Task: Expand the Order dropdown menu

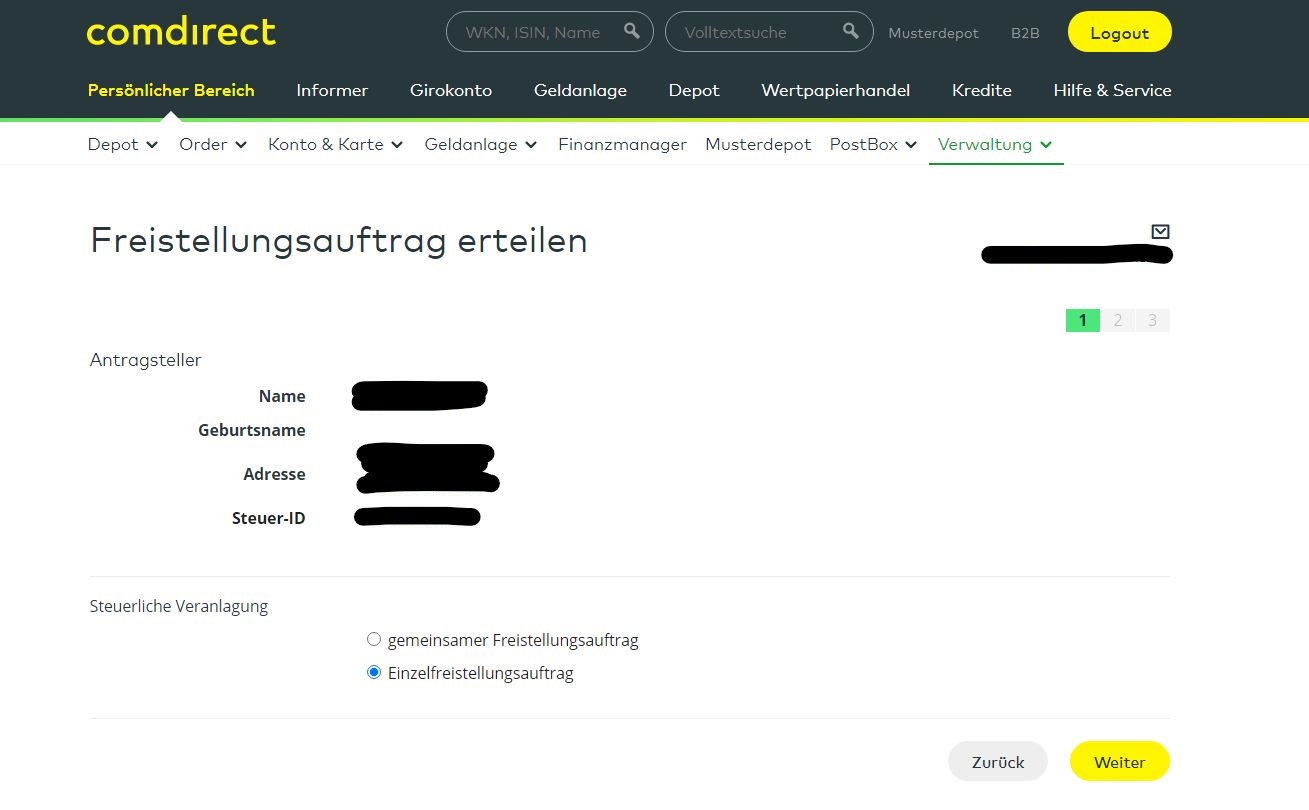Action: coord(213,145)
